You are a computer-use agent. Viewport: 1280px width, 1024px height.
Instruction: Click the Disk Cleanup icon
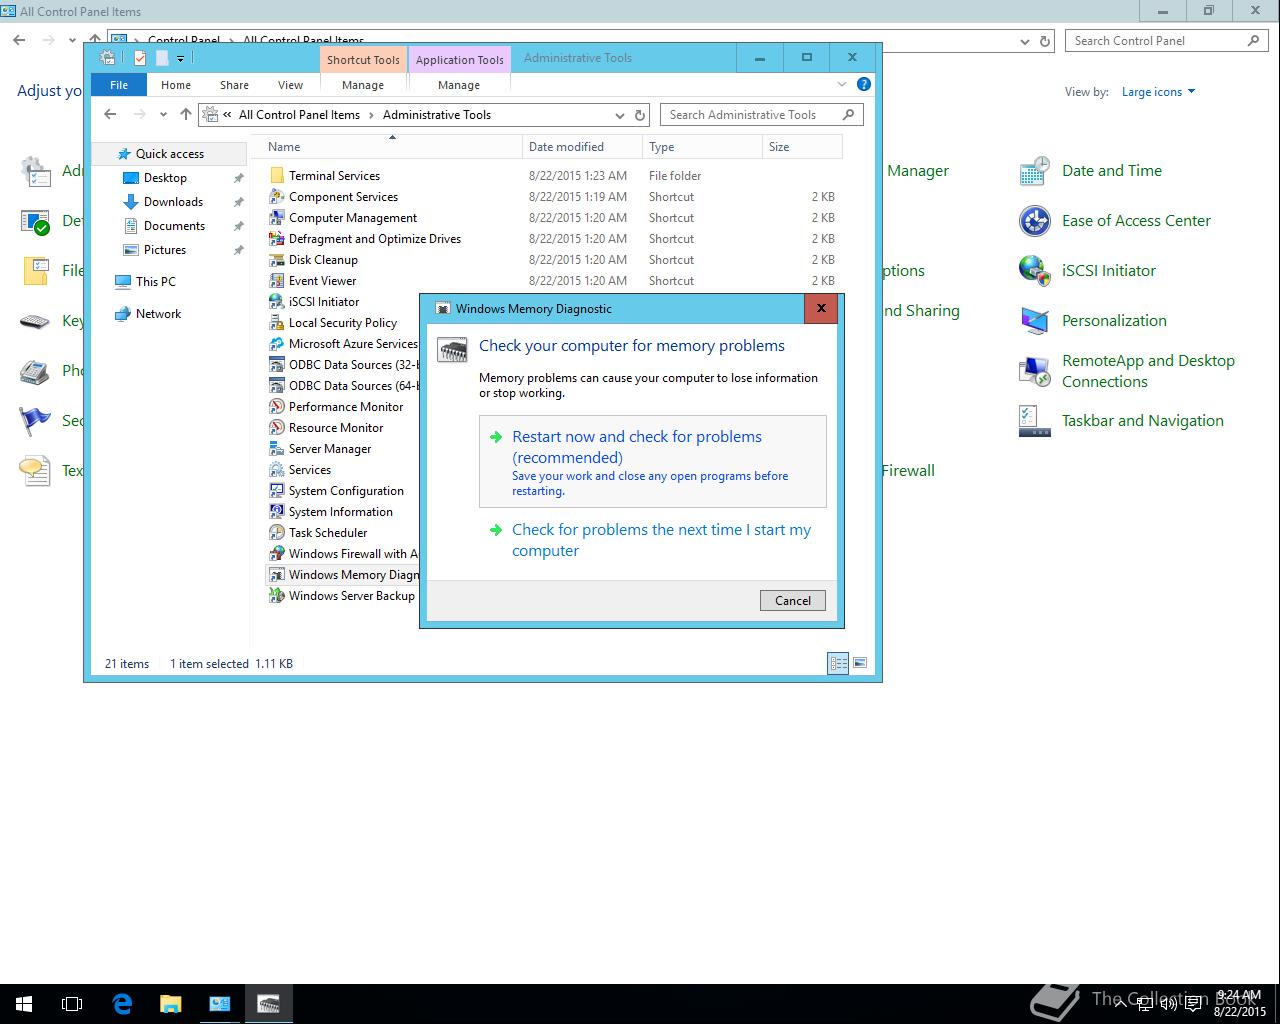tap(277, 260)
